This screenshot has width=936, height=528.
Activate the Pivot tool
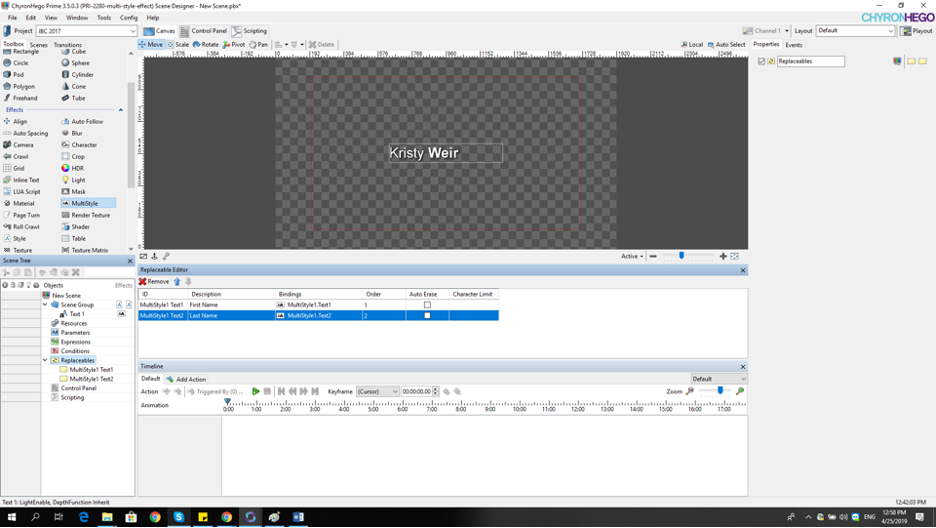point(234,45)
